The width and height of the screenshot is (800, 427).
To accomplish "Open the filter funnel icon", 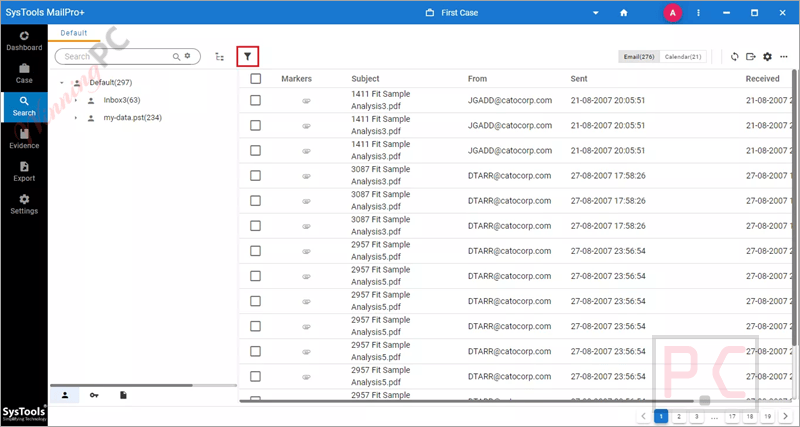I will coord(247,57).
